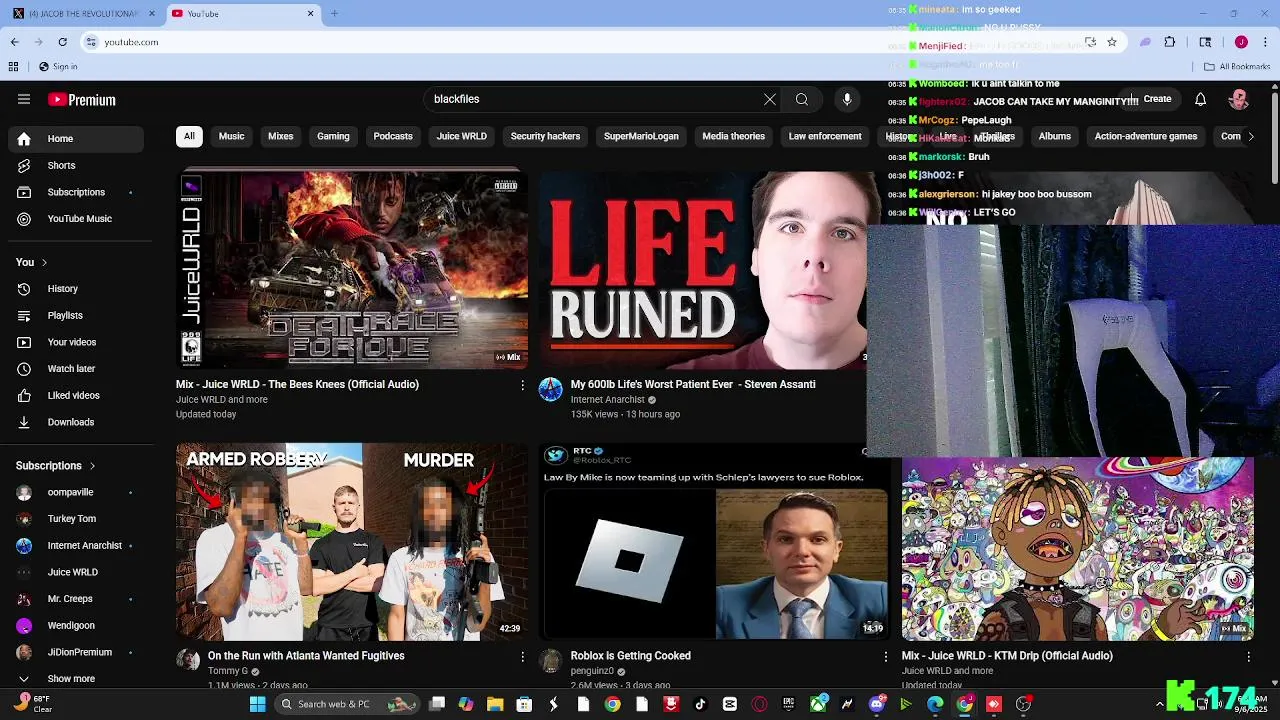Select the Juice WRLD filter chip
1280x720 pixels.
coord(461,136)
